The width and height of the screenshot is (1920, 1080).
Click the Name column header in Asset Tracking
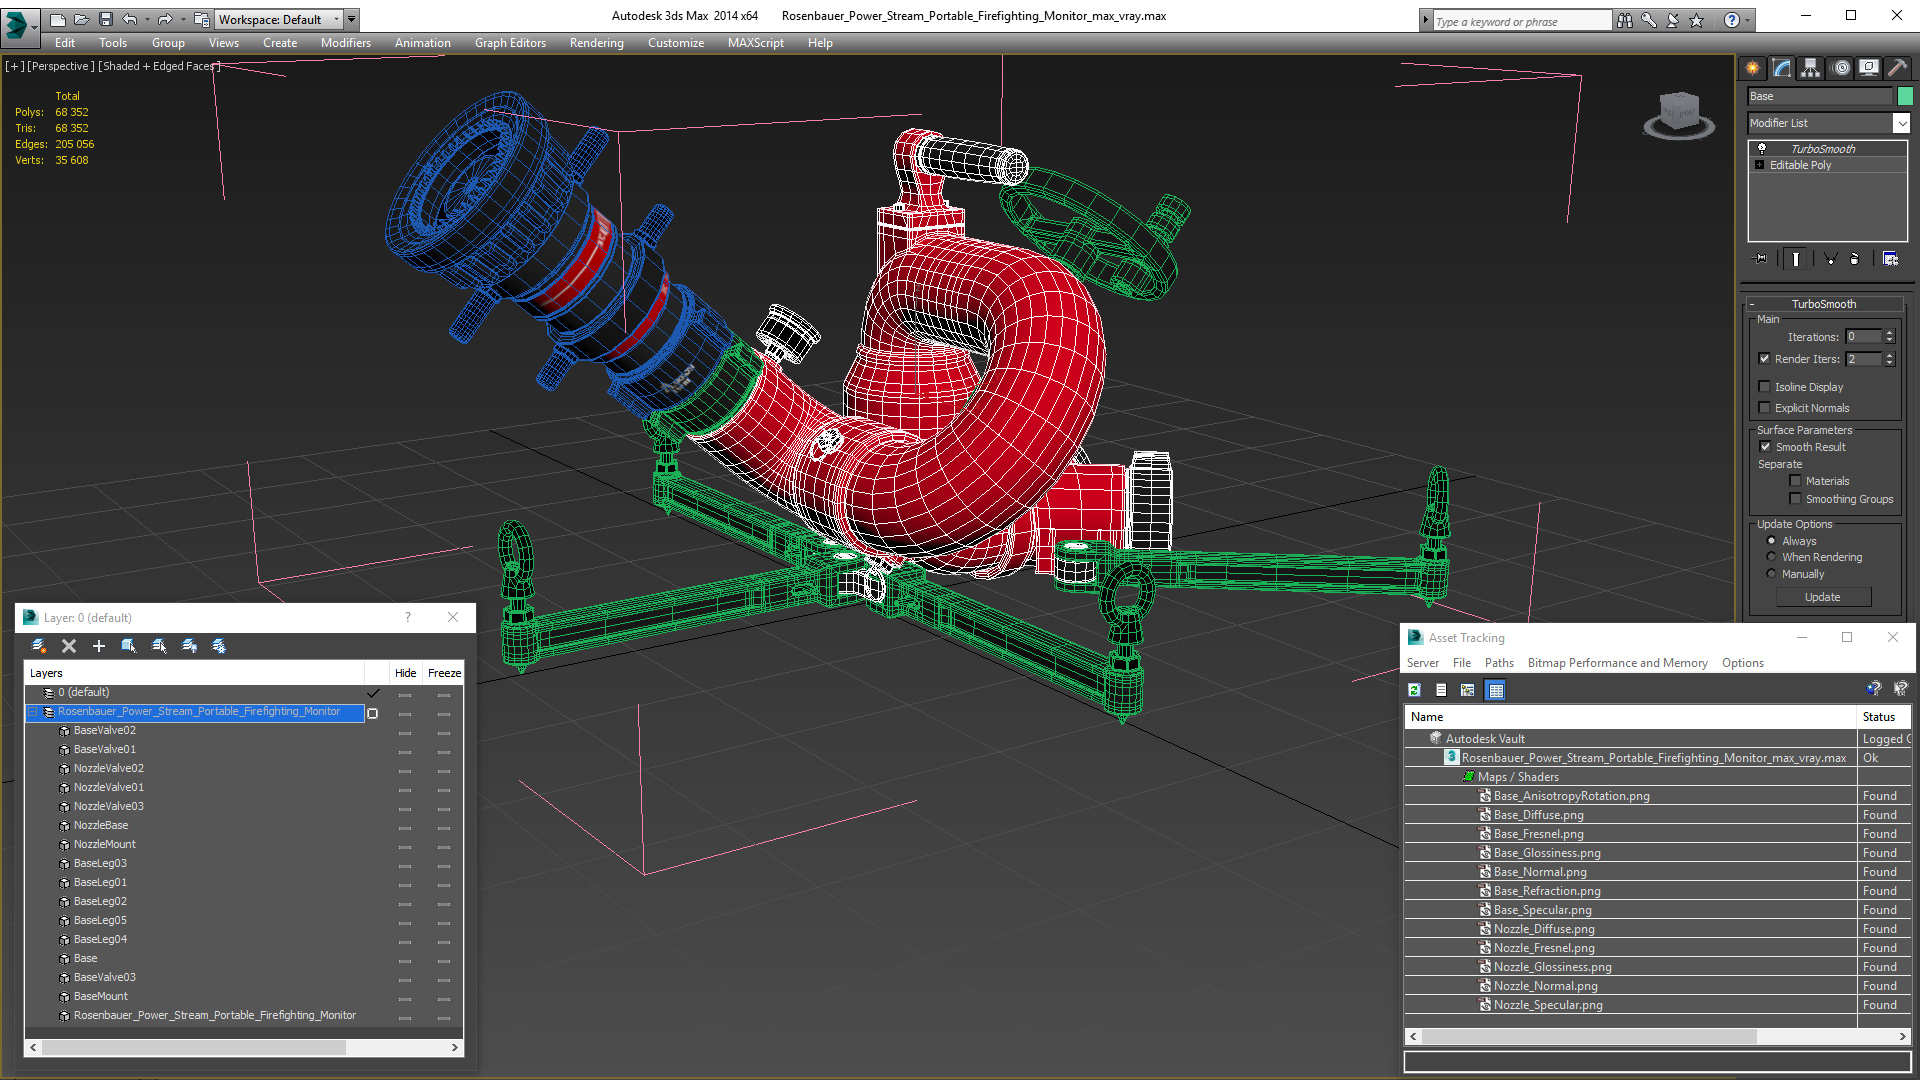pos(1630,717)
